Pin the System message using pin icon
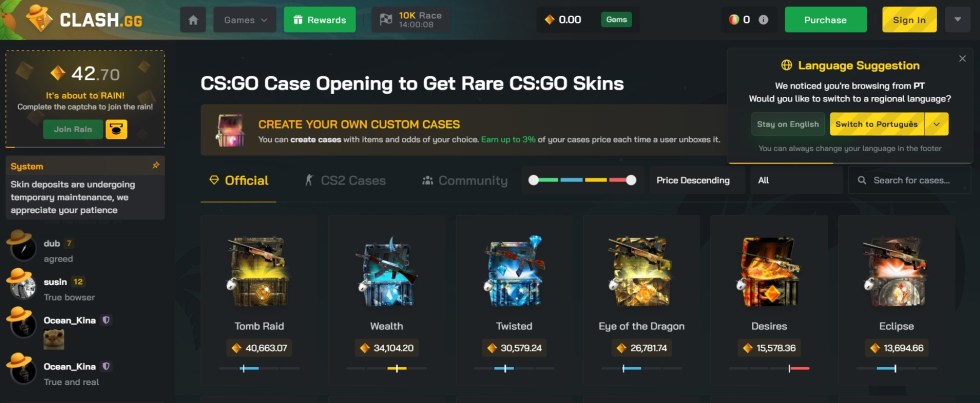 tap(156, 166)
